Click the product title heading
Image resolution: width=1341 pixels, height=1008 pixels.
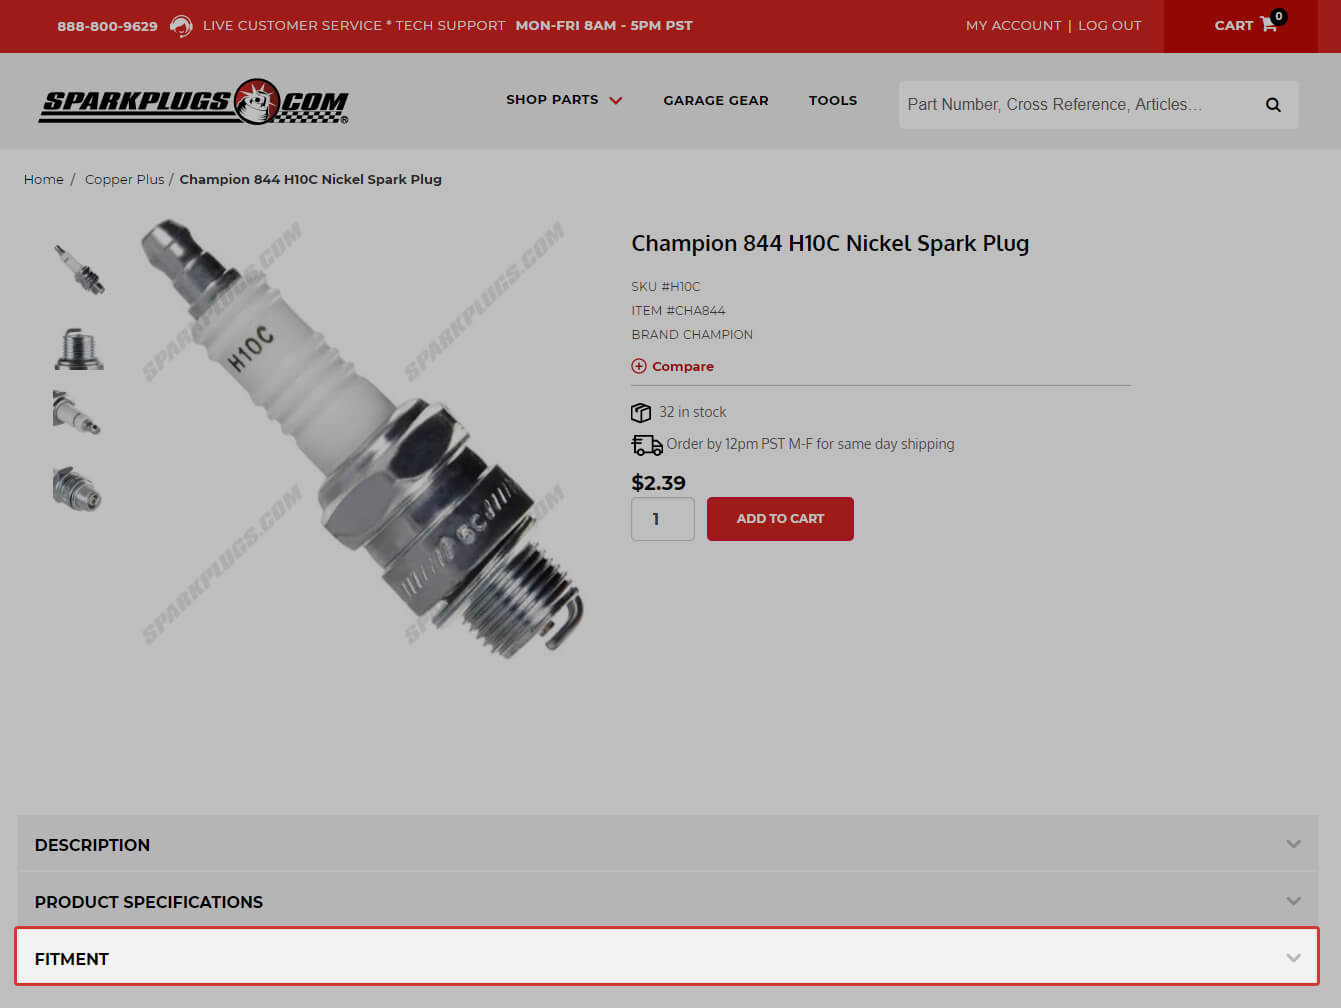(830, 243)
